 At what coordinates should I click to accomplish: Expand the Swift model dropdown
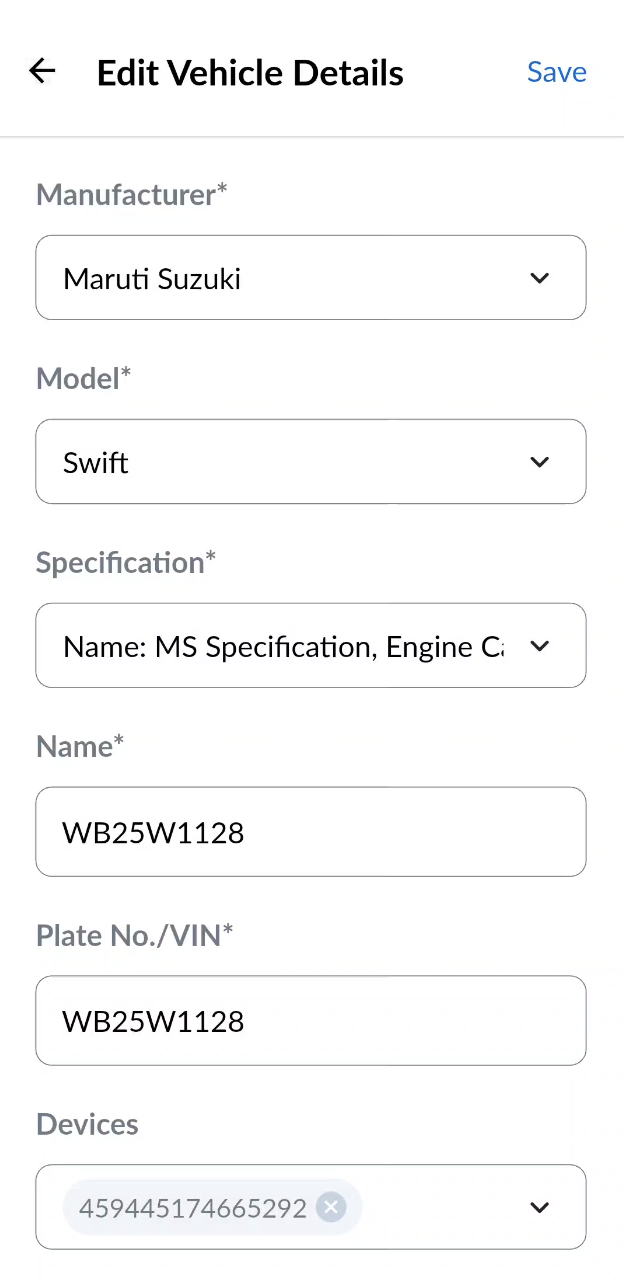point(280,462)
